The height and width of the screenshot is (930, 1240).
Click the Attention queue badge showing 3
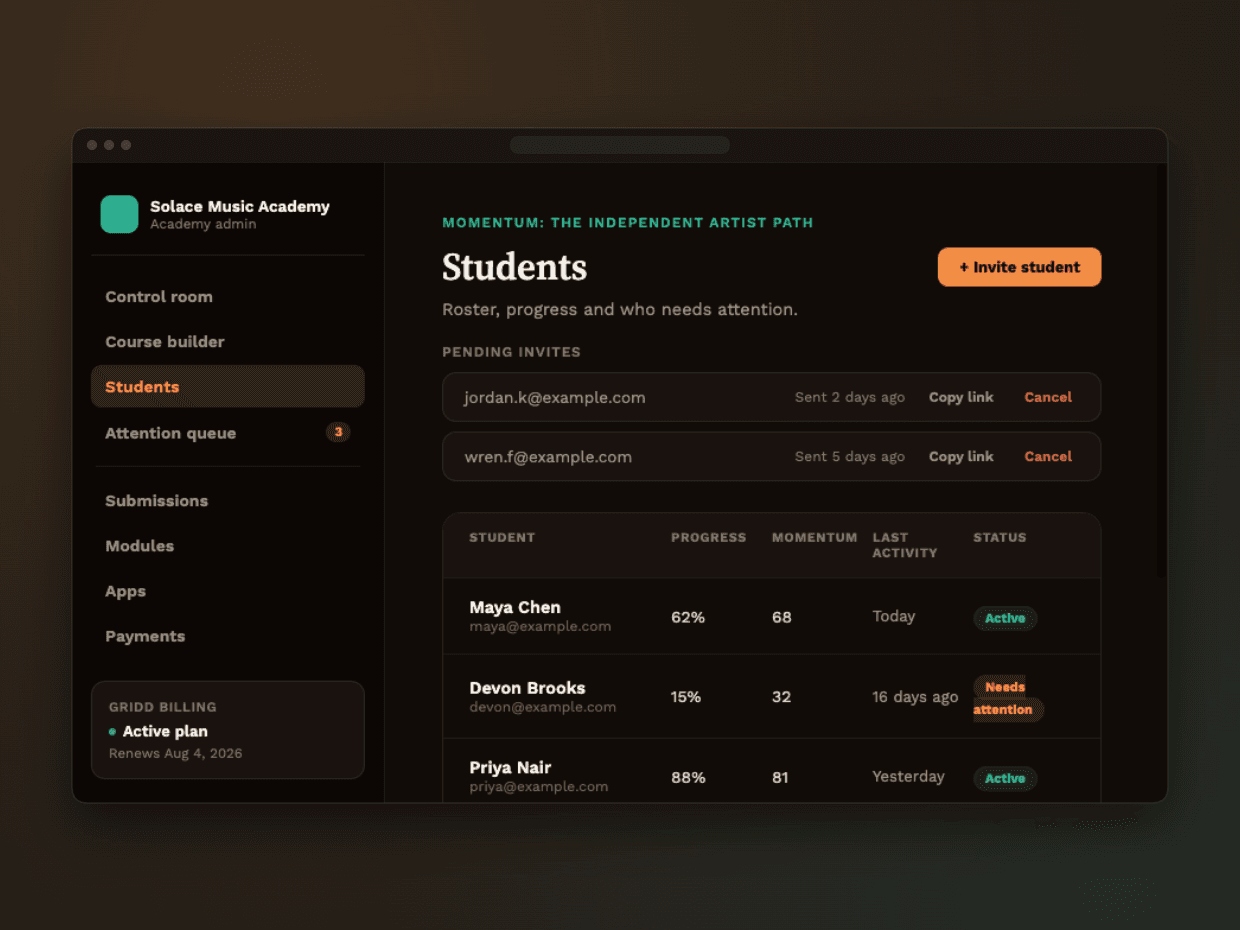(x=338, y=433)
